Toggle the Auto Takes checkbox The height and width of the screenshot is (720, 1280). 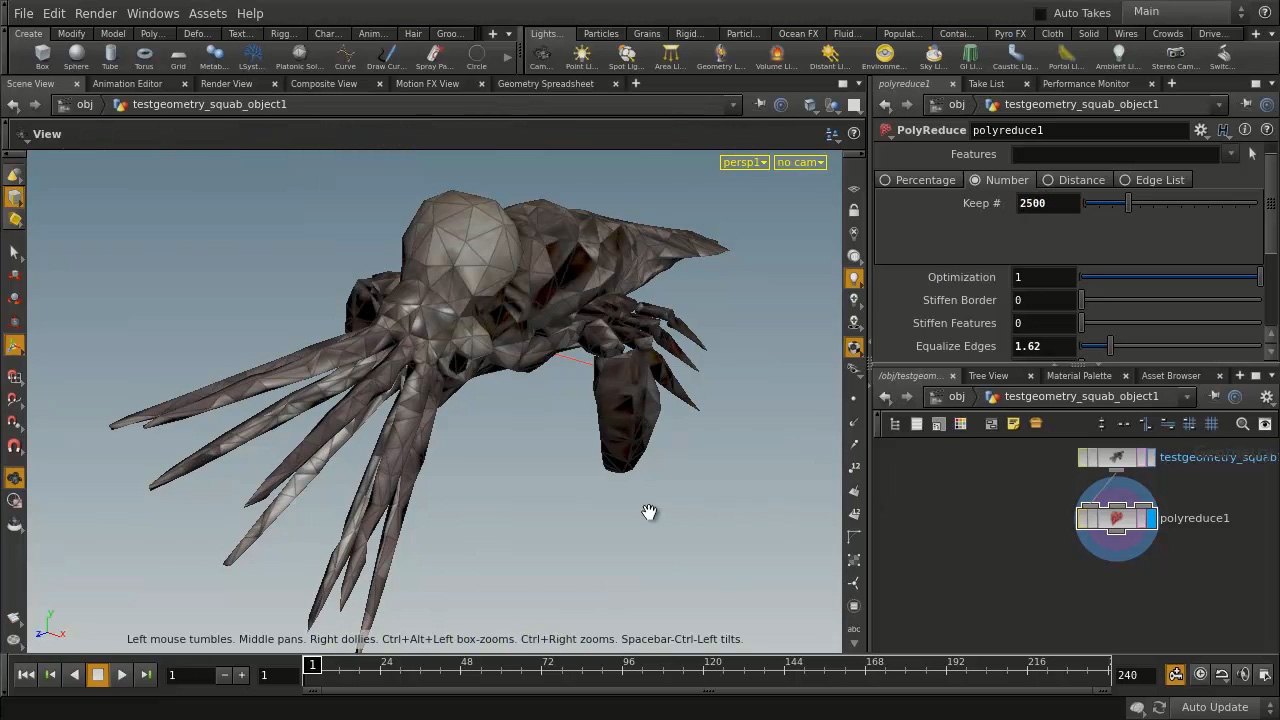click(x=1040, y=13)
